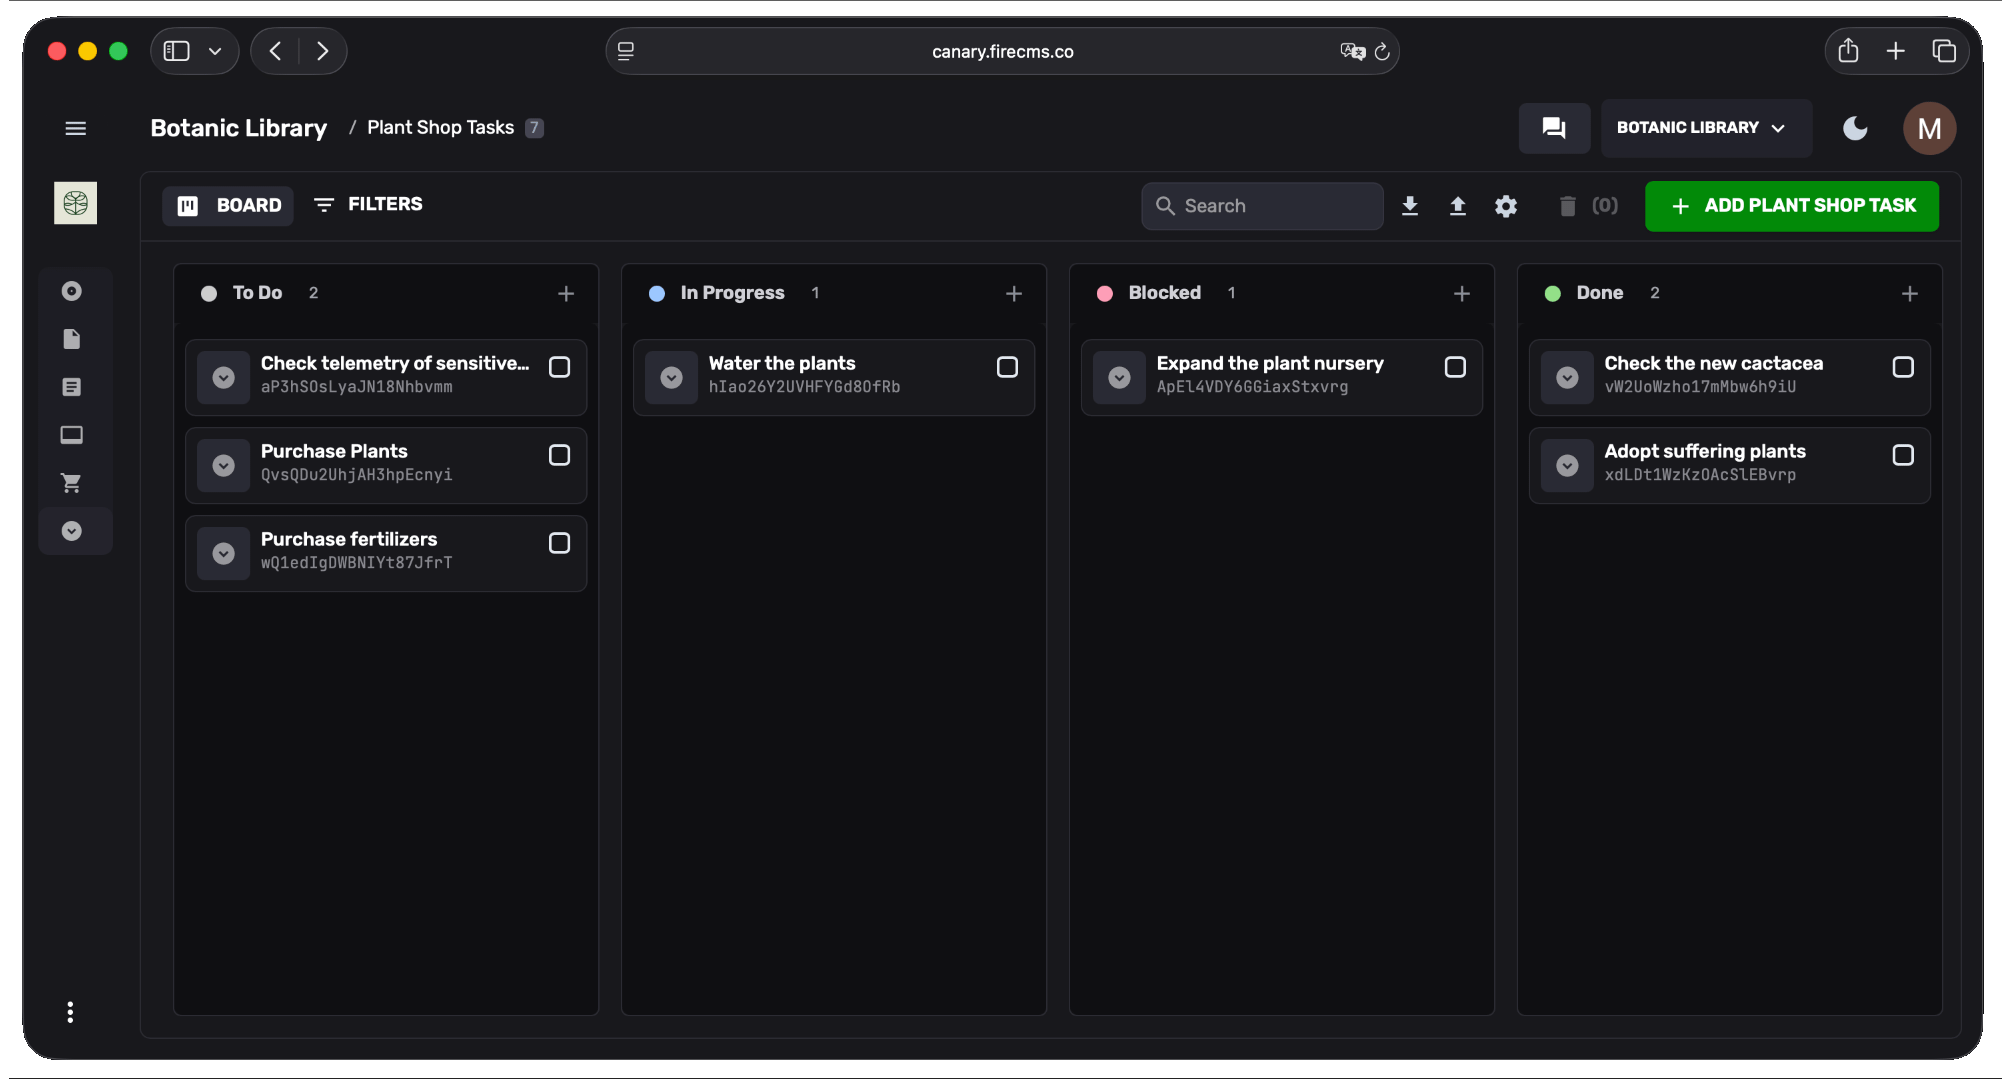Open the status chevron on 'Expand the plant nursery'
This screenshot has width=2011, height=1080.
[1119, 377]
